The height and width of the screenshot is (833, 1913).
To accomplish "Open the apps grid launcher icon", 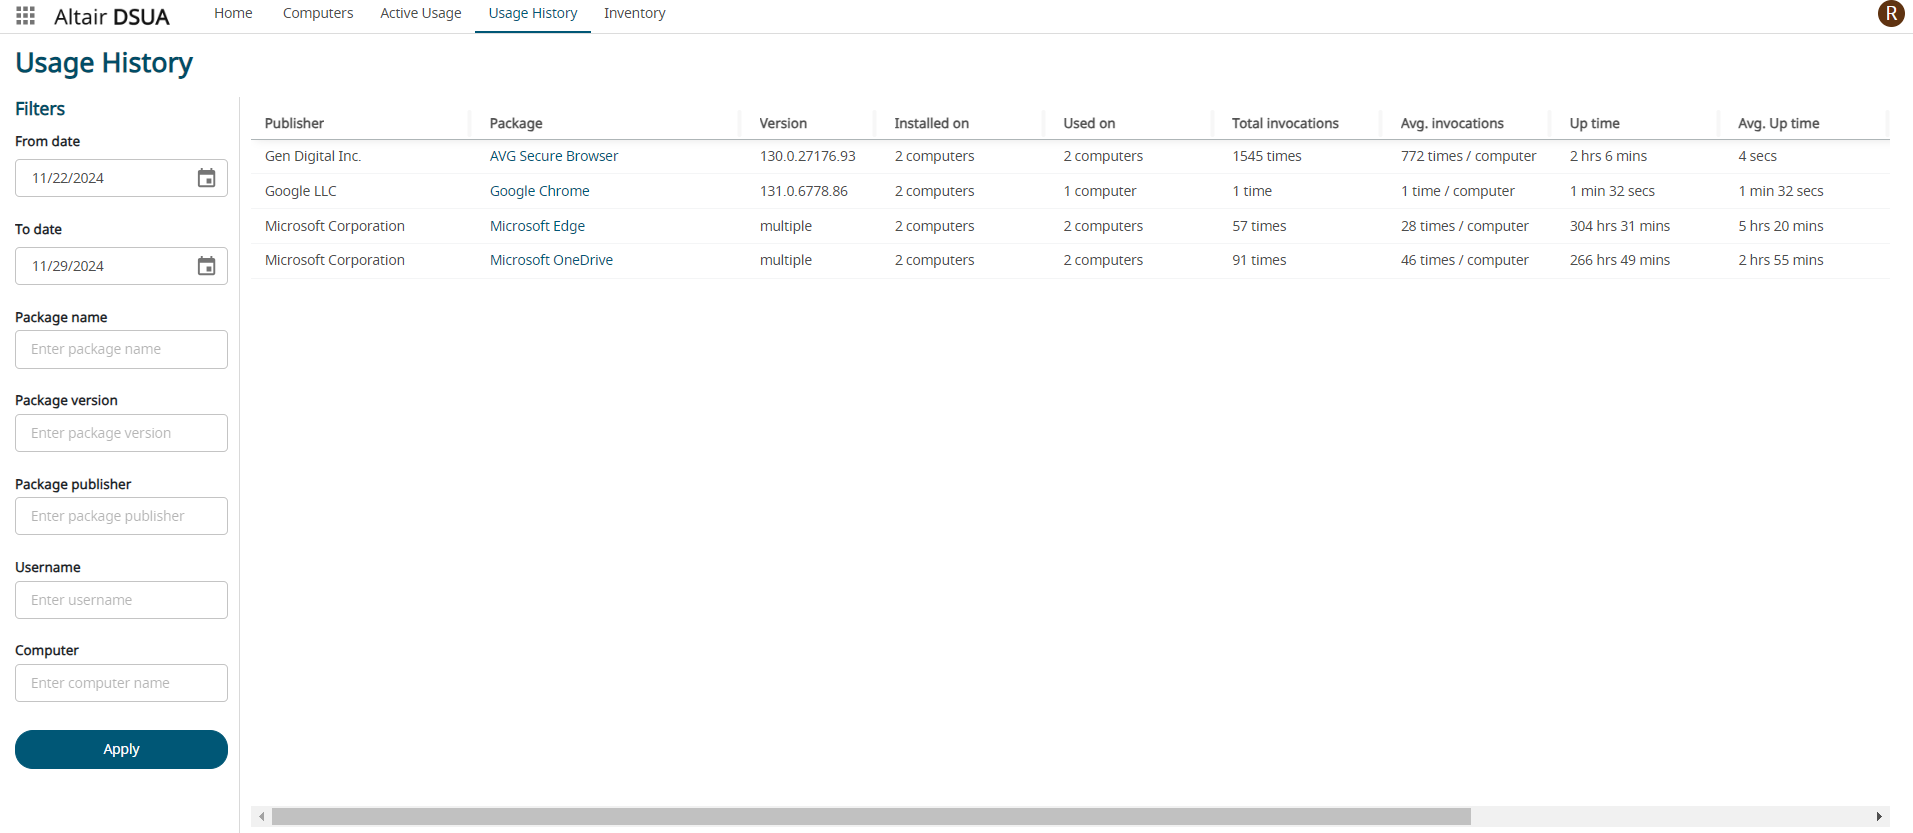I will pos(26,16).
